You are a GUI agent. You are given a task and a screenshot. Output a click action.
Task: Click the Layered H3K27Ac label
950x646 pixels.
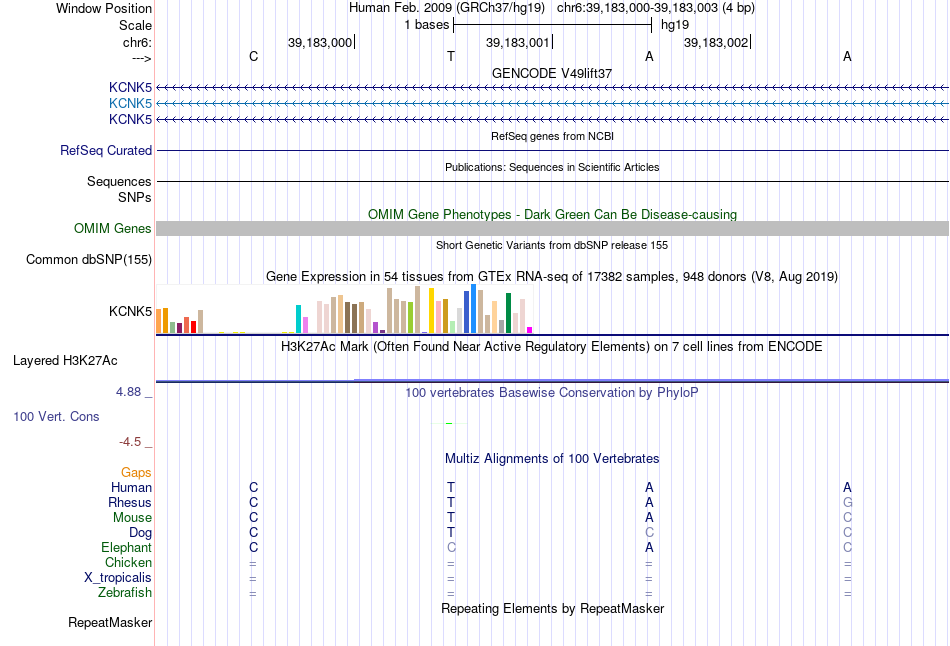65,361
